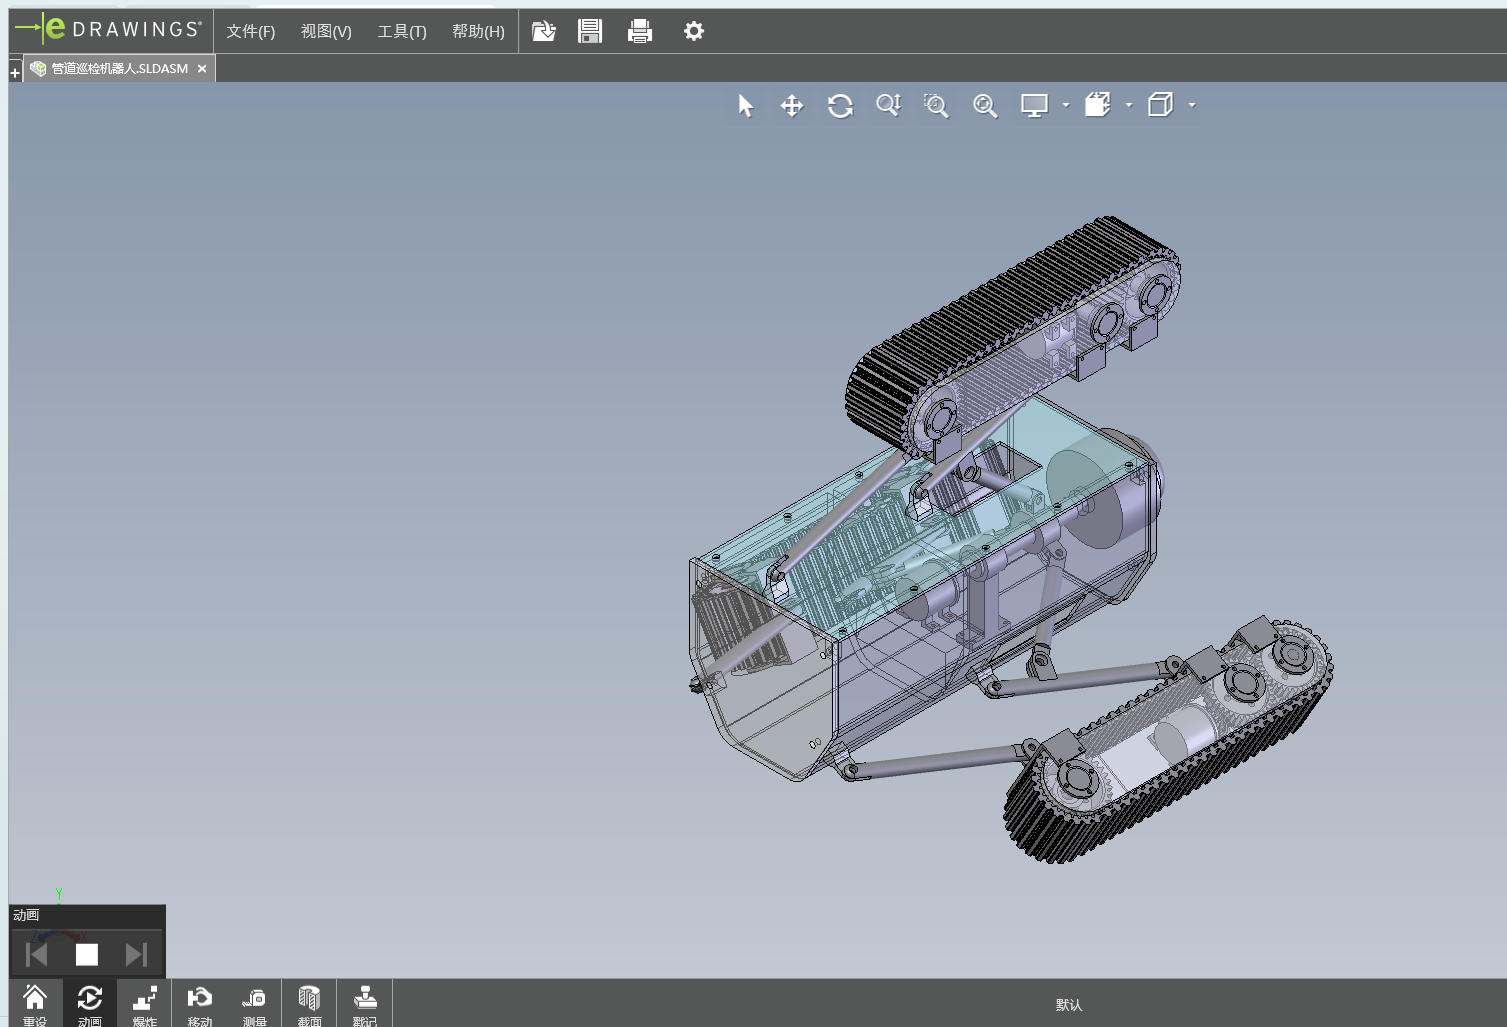This screenshot has width=1507, height=1027.
Task: Activate the Pan move tool
Action: [792, 106]
